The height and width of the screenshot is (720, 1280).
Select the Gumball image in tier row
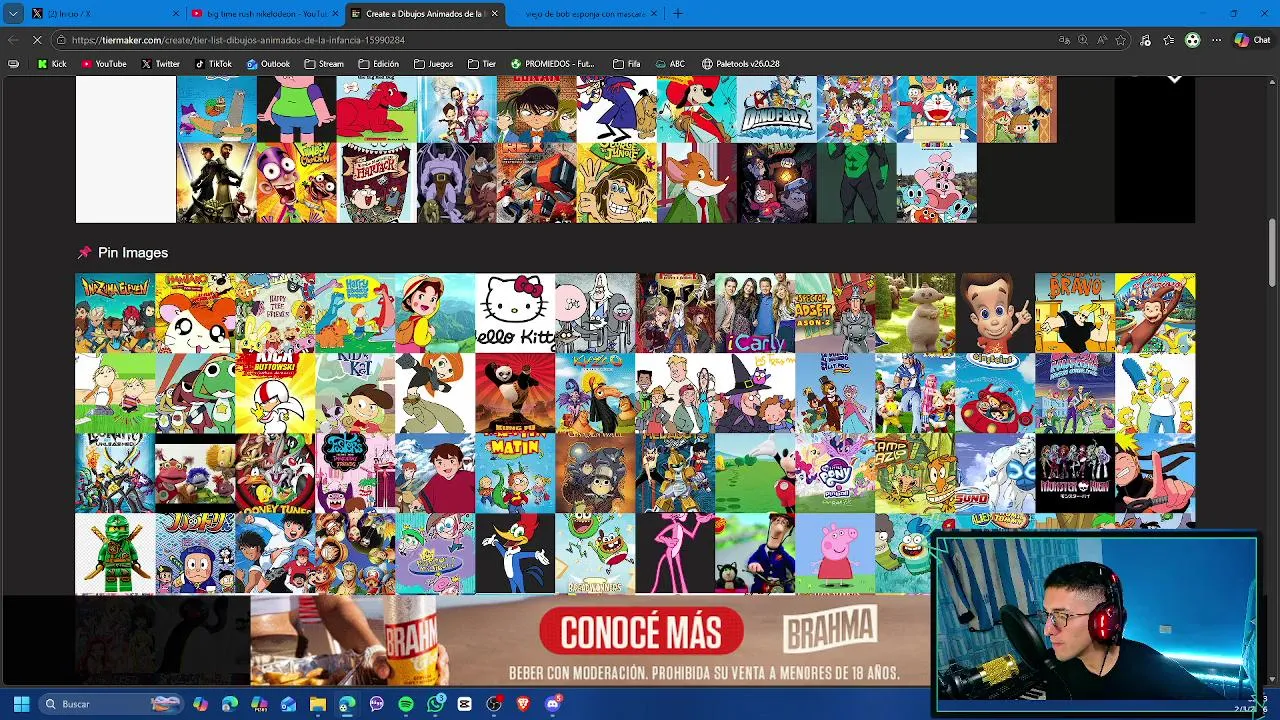[937, 182]
